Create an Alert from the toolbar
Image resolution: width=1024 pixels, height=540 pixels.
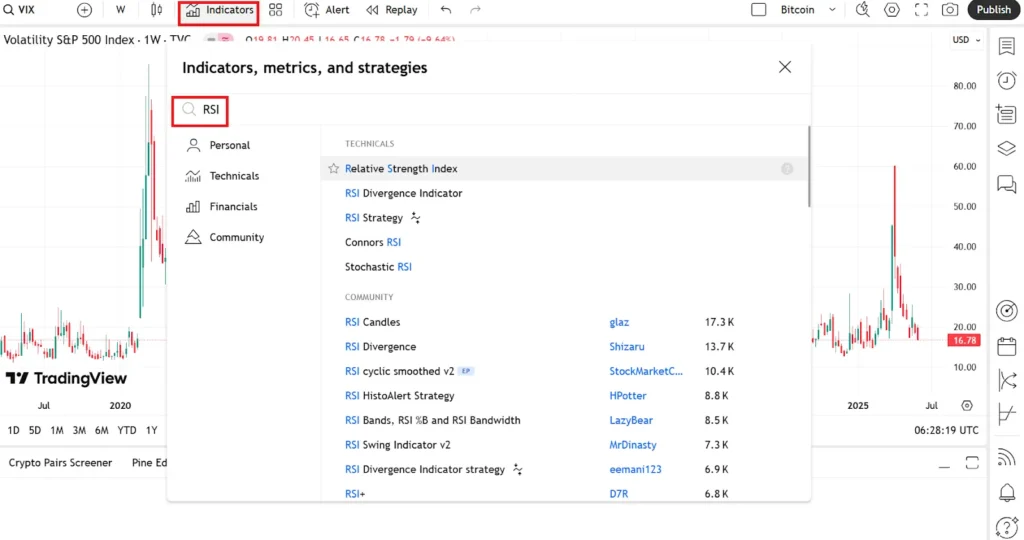[327, 10]
